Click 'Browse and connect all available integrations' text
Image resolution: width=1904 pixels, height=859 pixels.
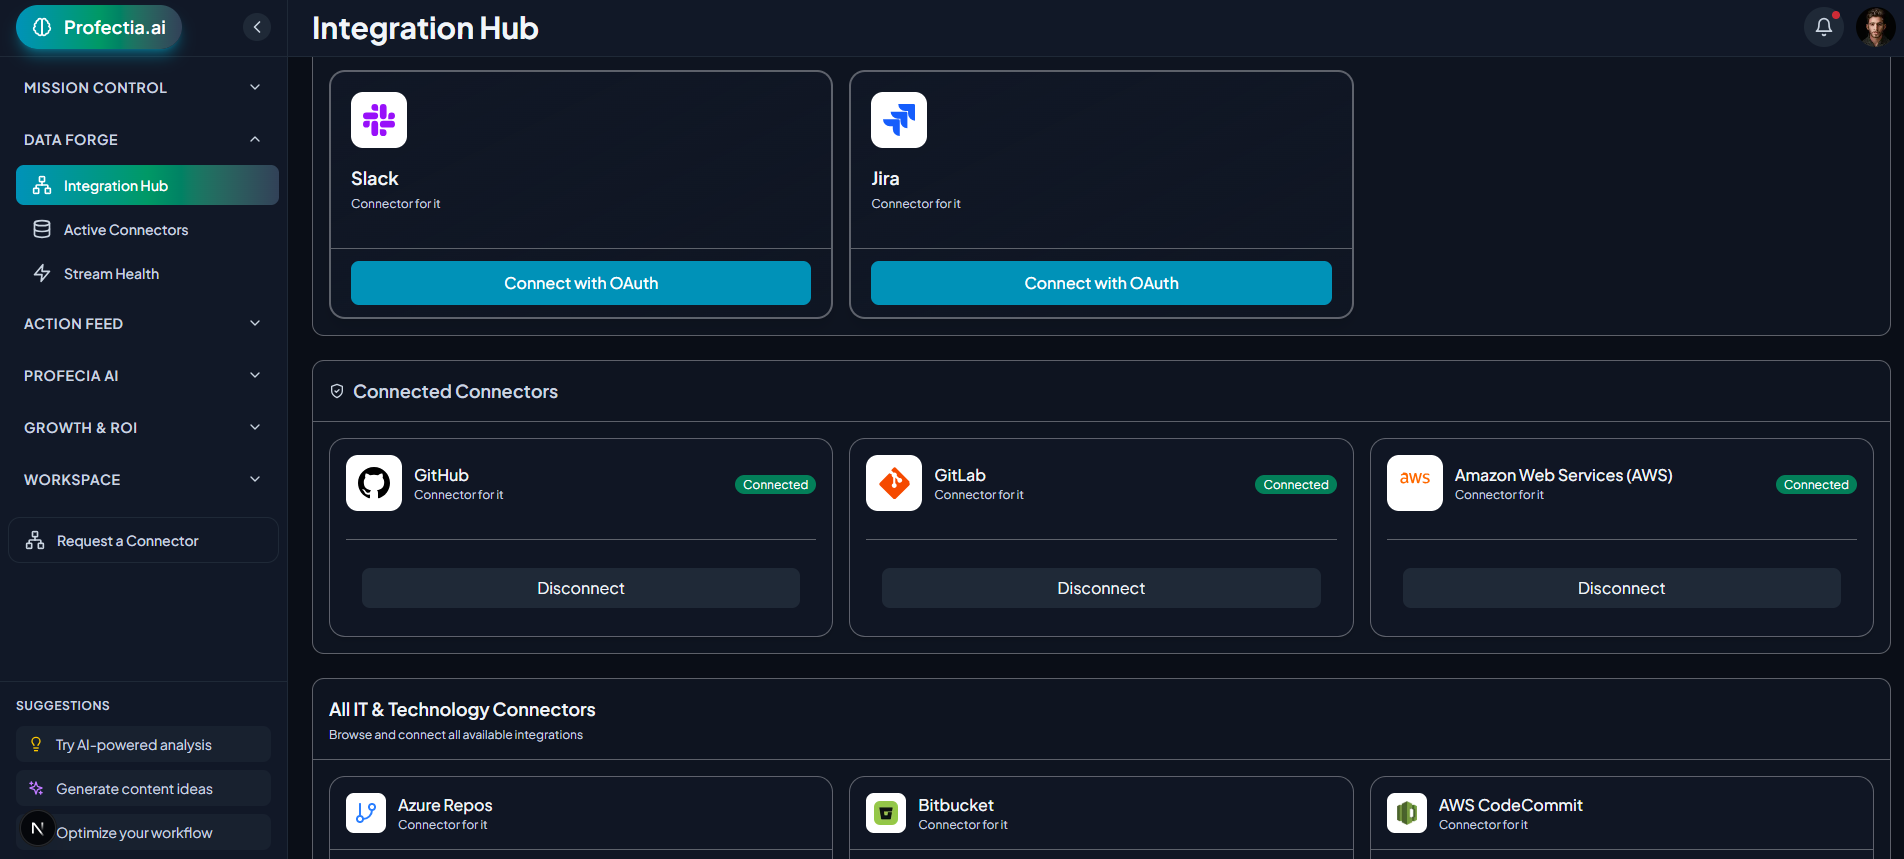456,735
